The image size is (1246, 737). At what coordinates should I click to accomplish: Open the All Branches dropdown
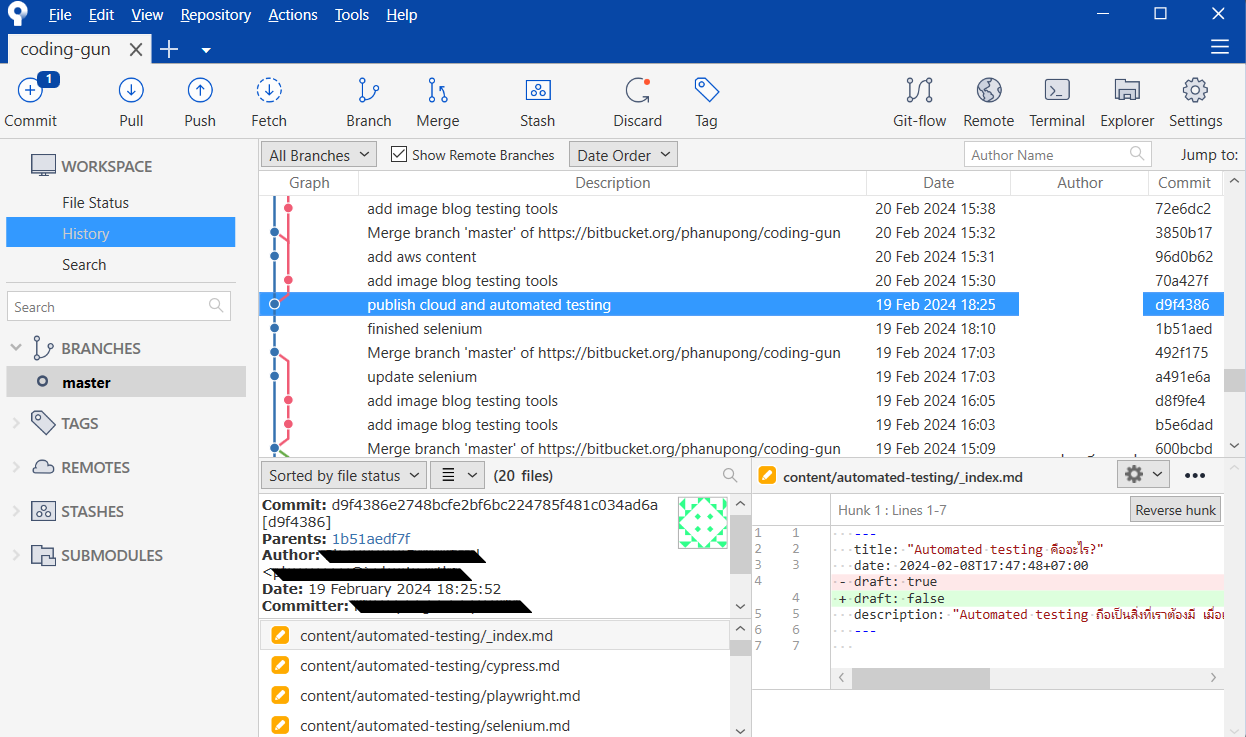pyautogui.click(x=319, y=155)
